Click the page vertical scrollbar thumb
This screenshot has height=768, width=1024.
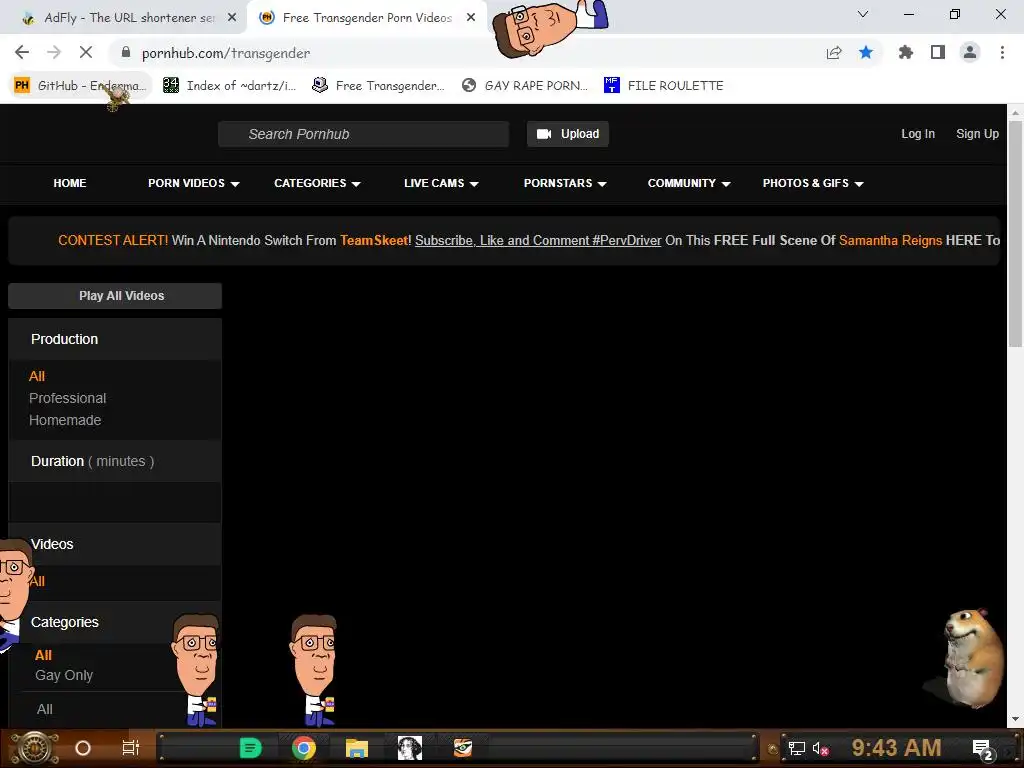coord(1015,232)
